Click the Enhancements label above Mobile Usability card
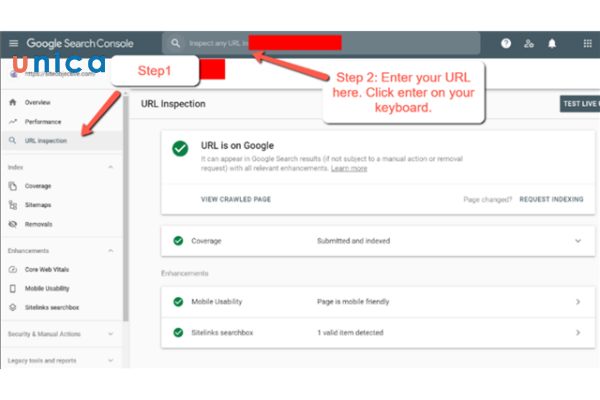Viewport: 600px width, 400px height. coord(185,273)
